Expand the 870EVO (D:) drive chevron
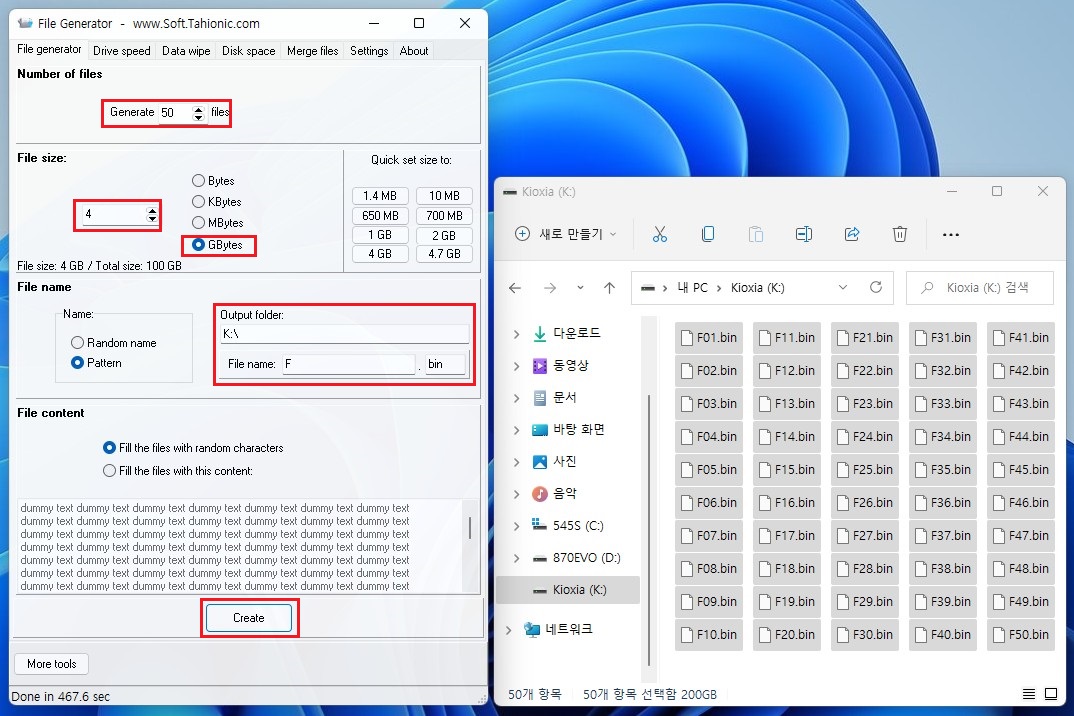1074x716 pixels. coord(516,558)
